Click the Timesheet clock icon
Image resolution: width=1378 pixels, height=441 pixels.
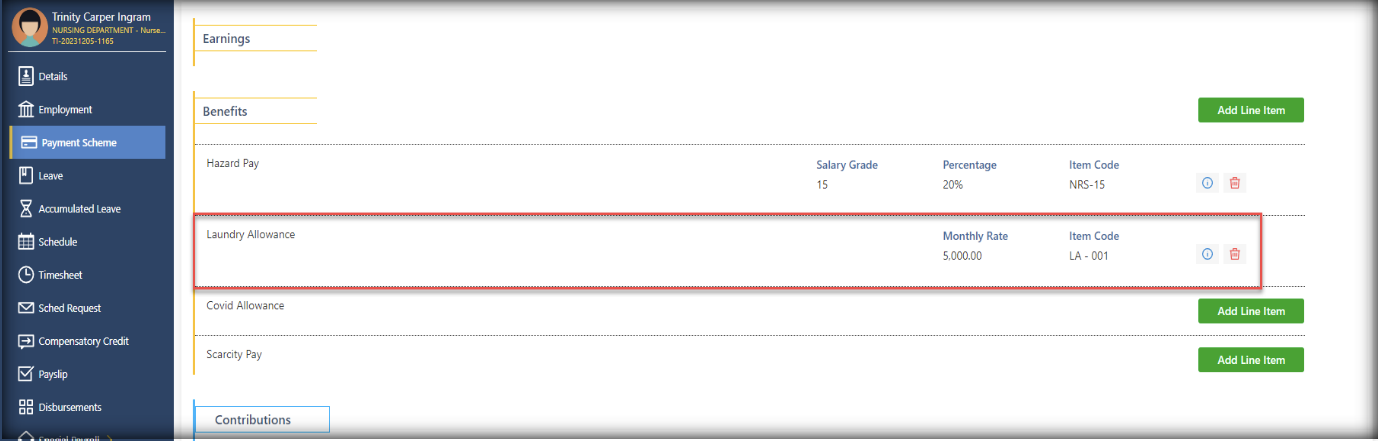(x=26, y=275)
